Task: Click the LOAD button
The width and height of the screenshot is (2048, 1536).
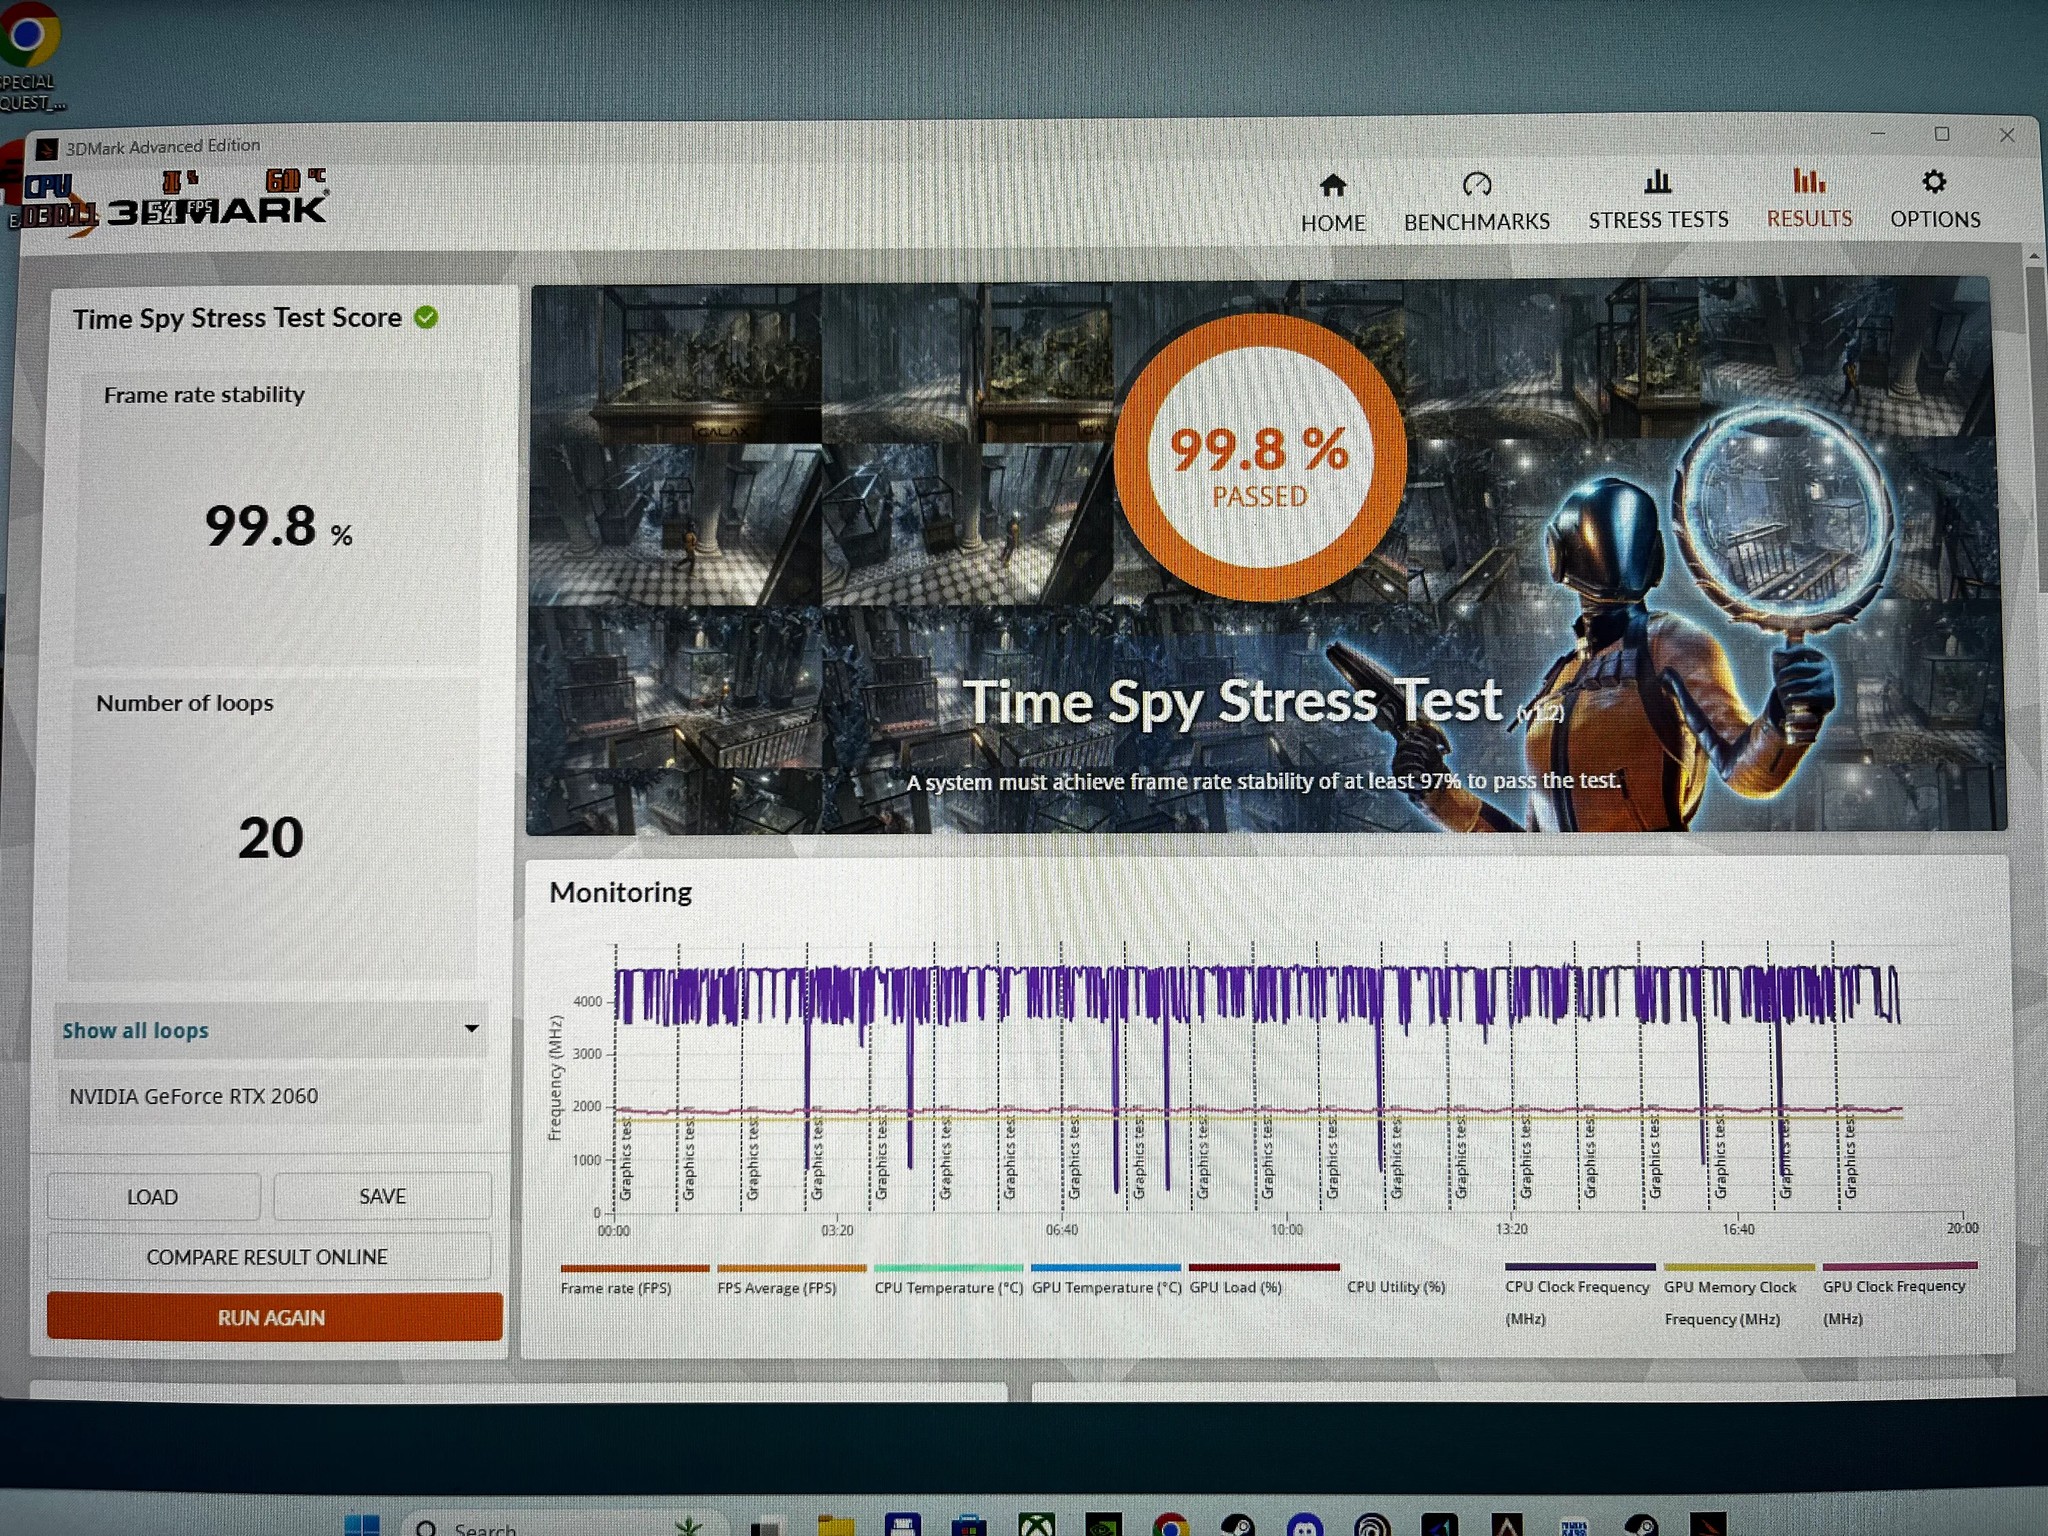Action: (x=153, y=1197)
